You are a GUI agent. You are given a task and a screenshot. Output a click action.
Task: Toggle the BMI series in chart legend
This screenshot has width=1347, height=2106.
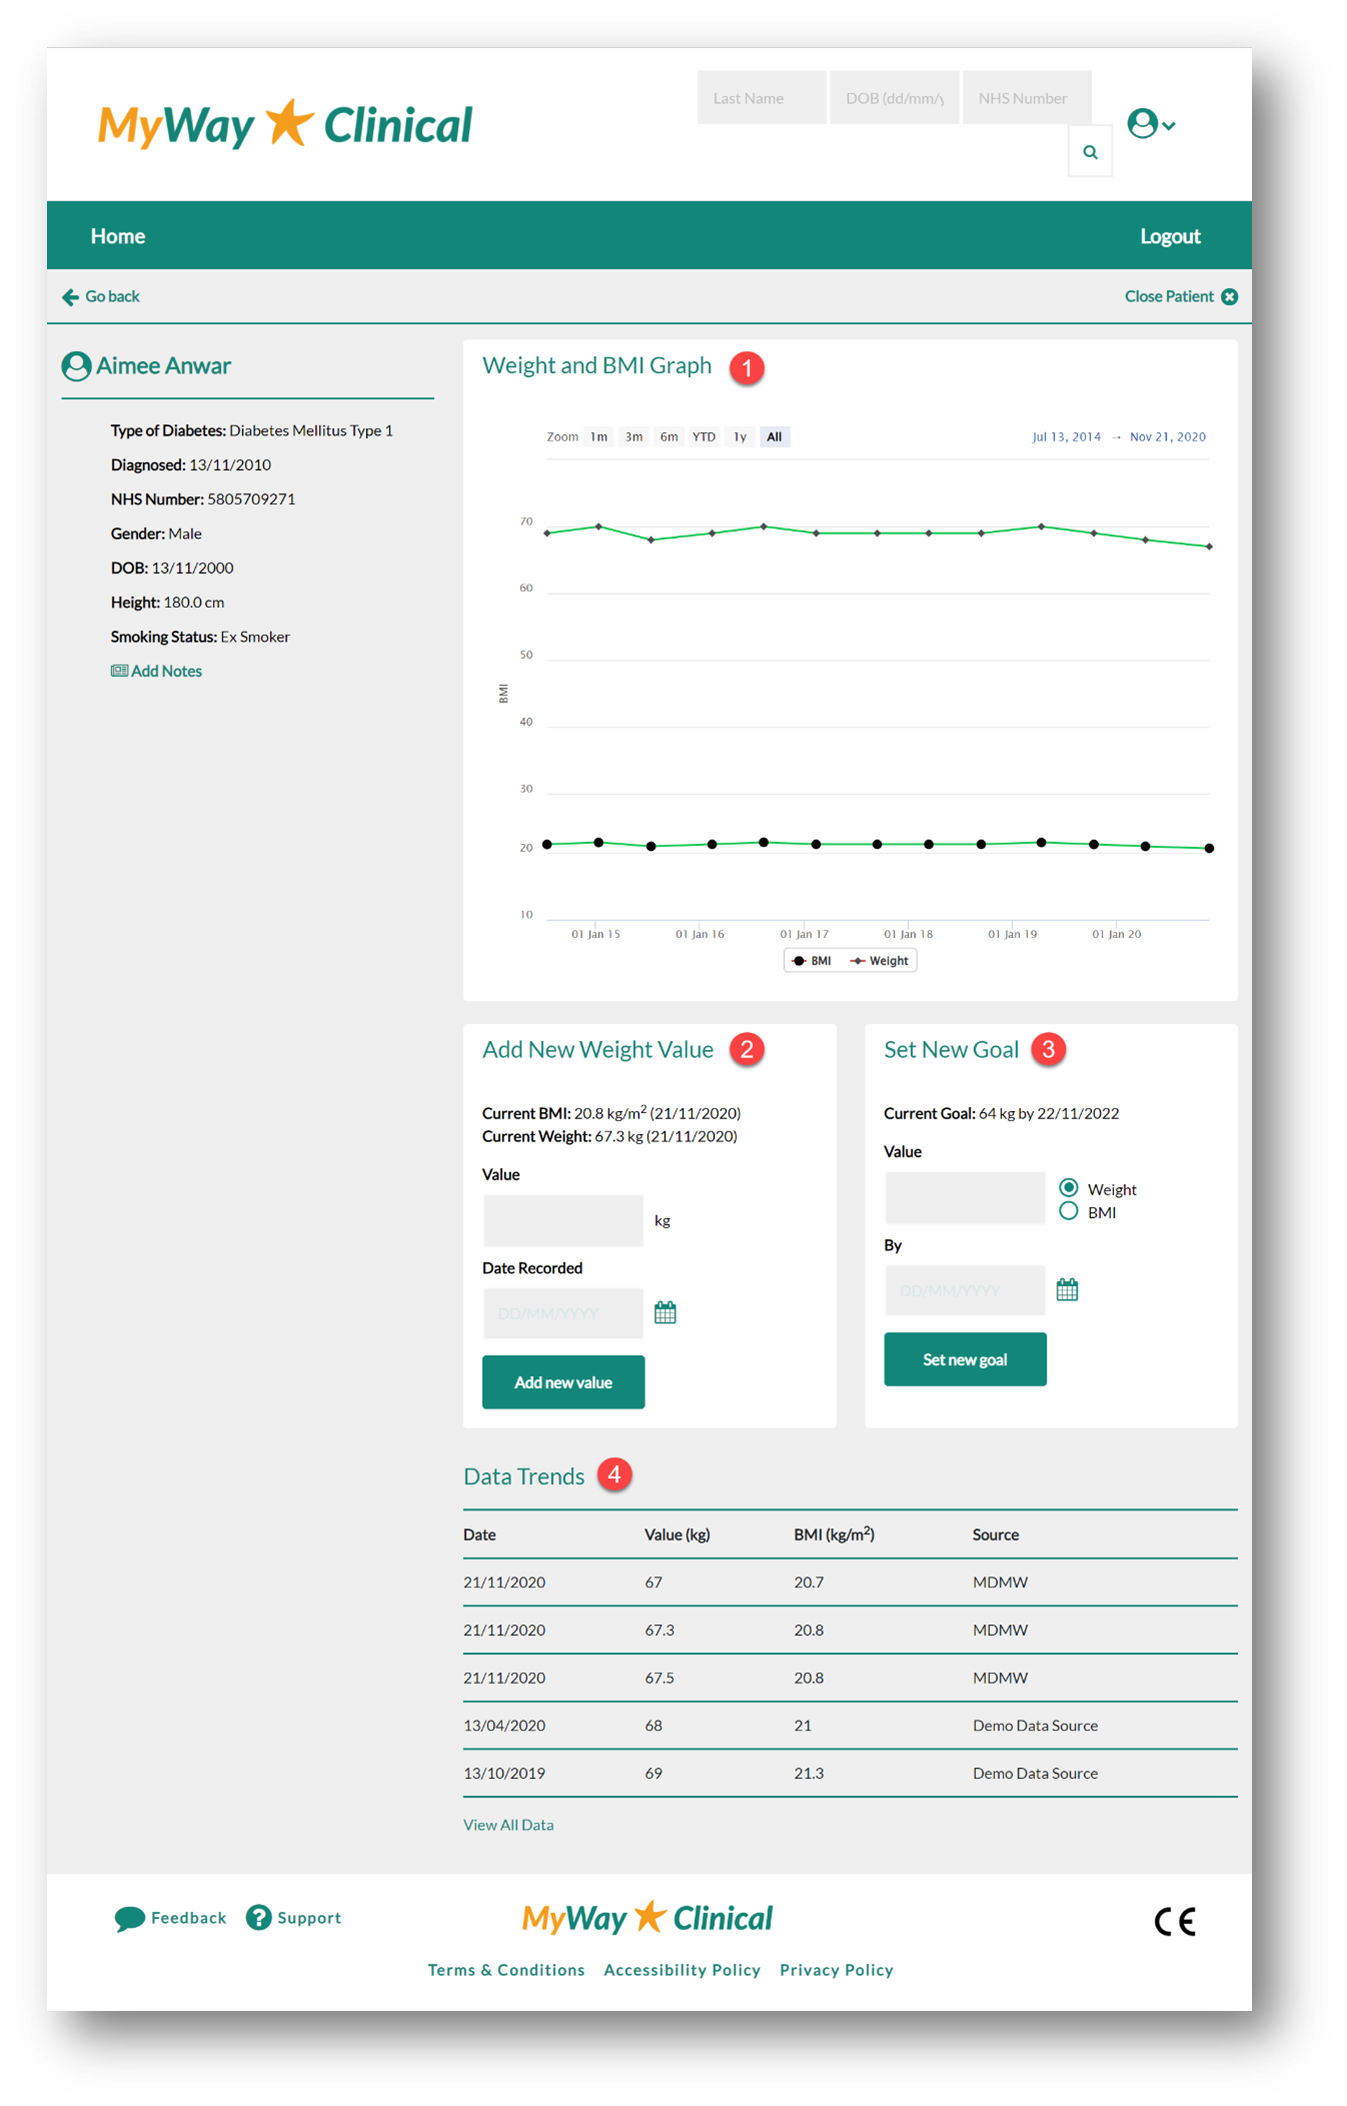(x=811, y=961)
